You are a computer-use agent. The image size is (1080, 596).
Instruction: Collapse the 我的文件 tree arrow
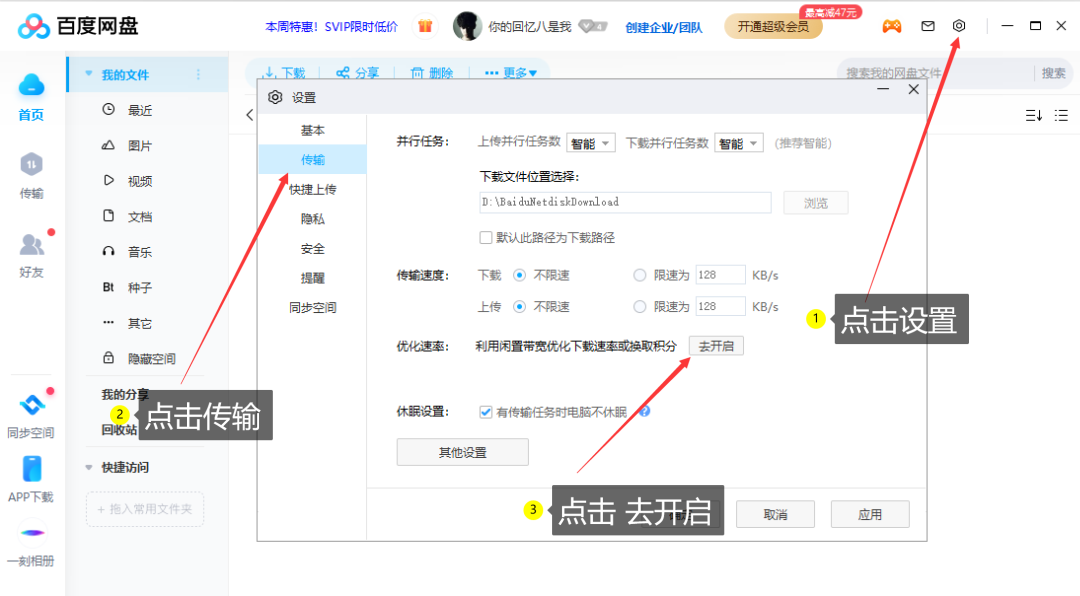click(x=88, y=74)
